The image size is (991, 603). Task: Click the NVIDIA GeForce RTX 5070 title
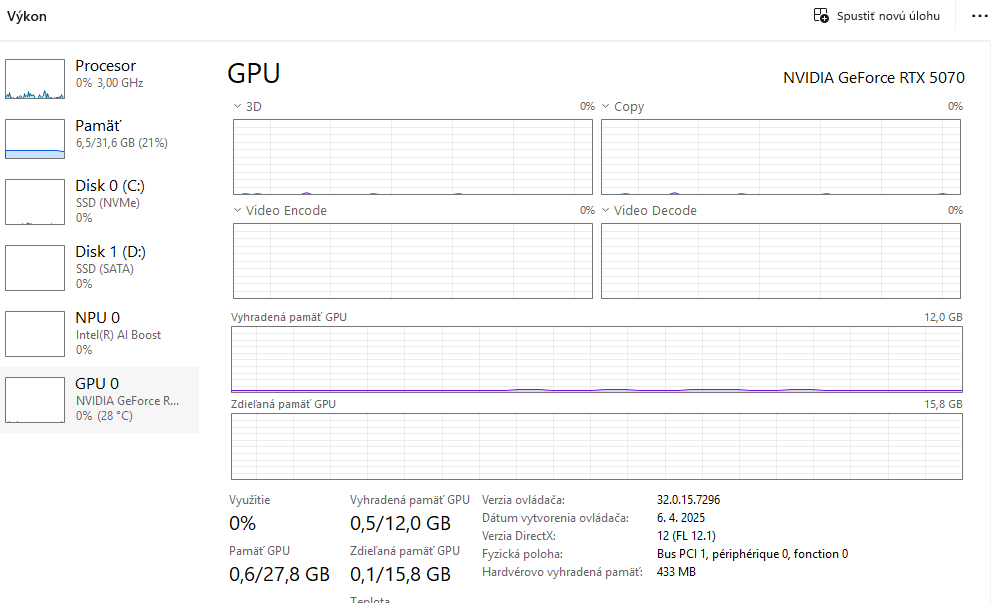pos(872,77)
